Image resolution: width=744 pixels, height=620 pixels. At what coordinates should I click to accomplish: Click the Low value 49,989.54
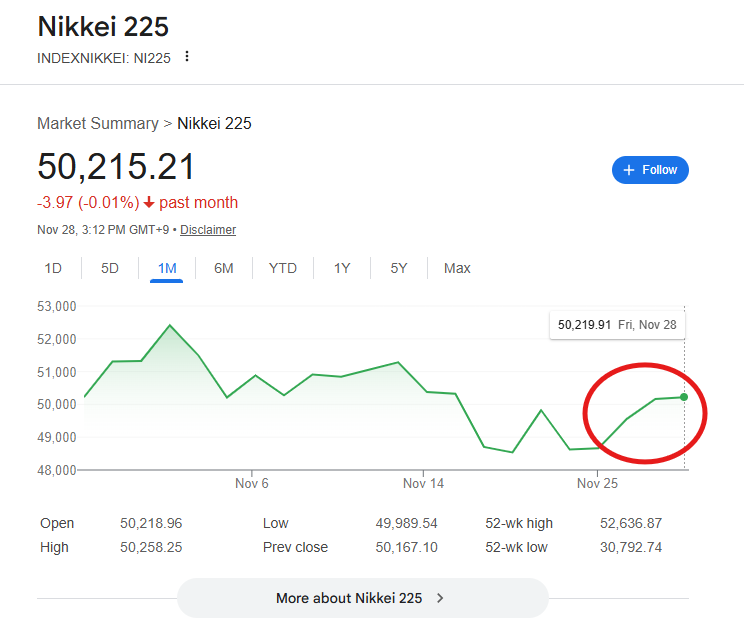(406, 523)
